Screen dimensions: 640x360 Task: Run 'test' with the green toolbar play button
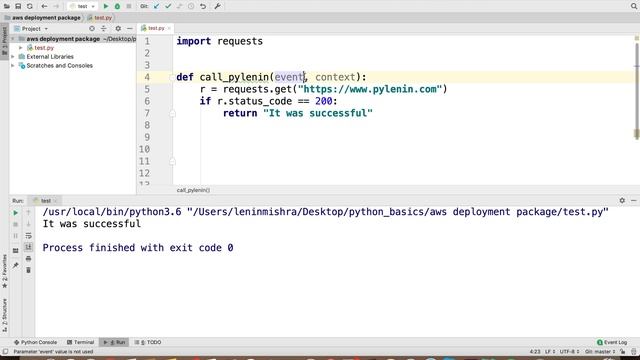(x=106, y=6)
